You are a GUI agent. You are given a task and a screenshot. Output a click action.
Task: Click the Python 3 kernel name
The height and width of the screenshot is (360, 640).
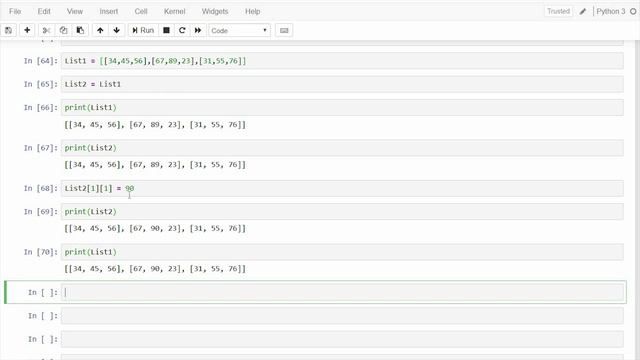click(x=611, y=11)
